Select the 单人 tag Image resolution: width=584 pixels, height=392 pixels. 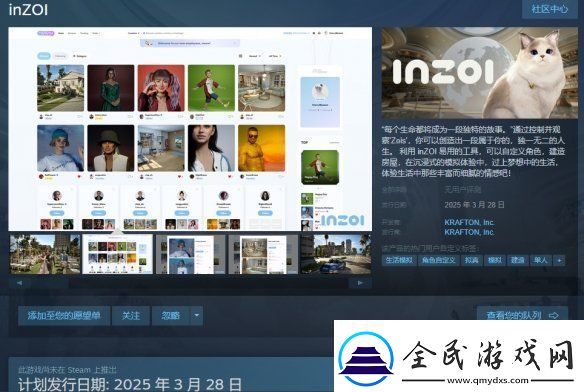pos(540,260)
